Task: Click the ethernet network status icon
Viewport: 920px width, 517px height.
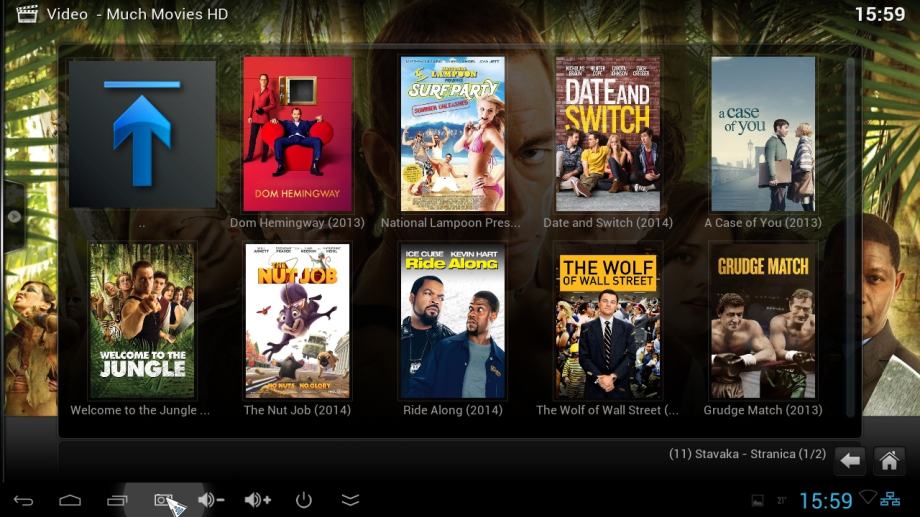Action: point(889,499)
